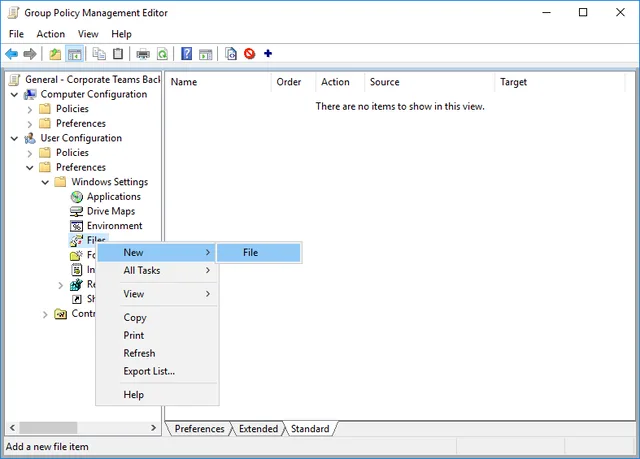
Task: Select the Environment tree item
Action: click(114, 226)
